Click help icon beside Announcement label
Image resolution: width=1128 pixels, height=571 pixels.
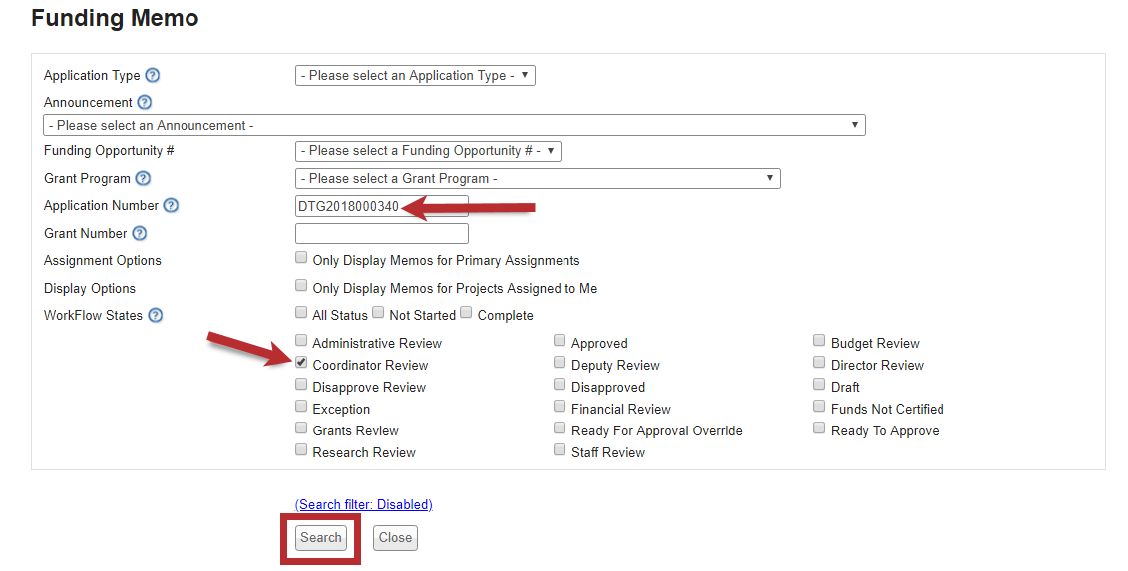pos(145,103)
